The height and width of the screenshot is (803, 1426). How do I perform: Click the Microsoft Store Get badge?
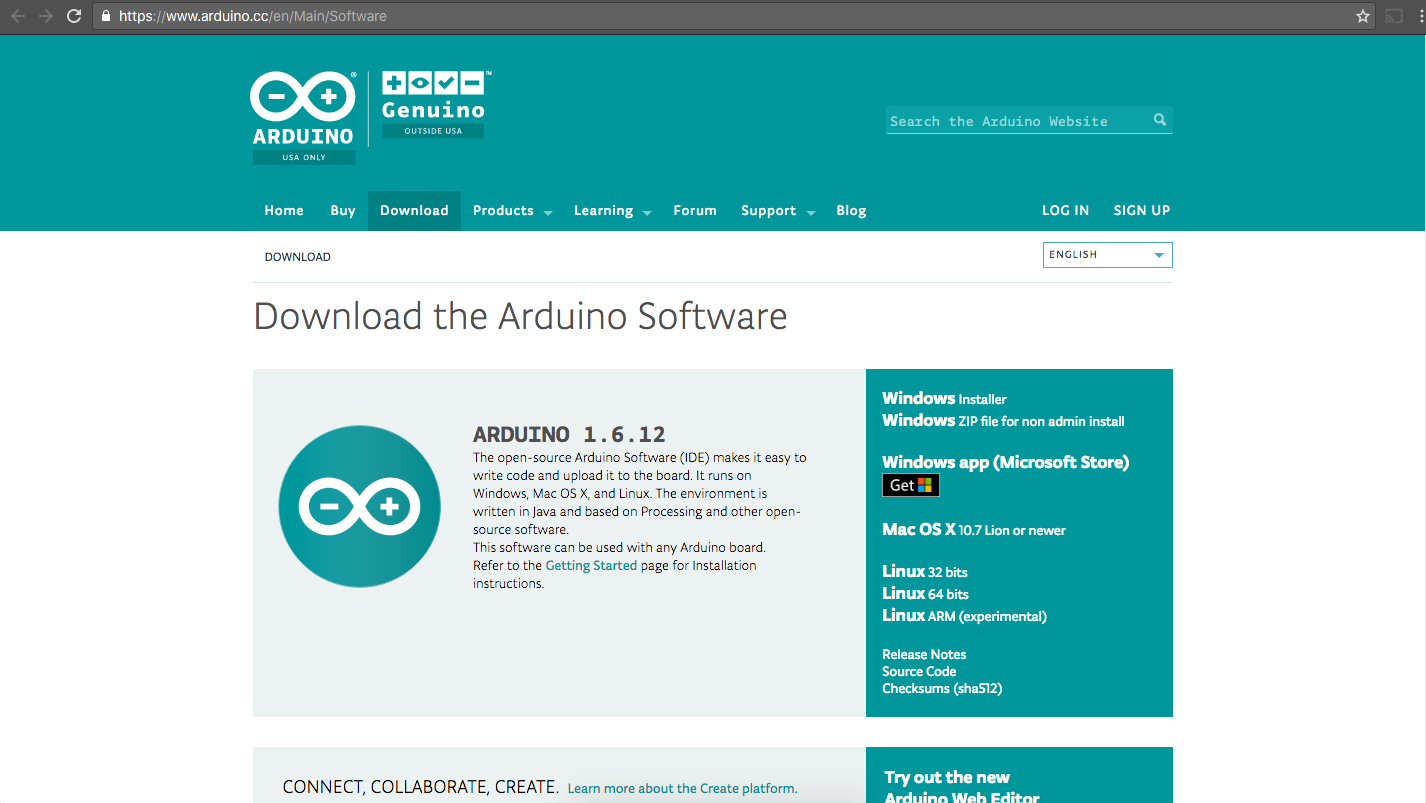(911, 485)
